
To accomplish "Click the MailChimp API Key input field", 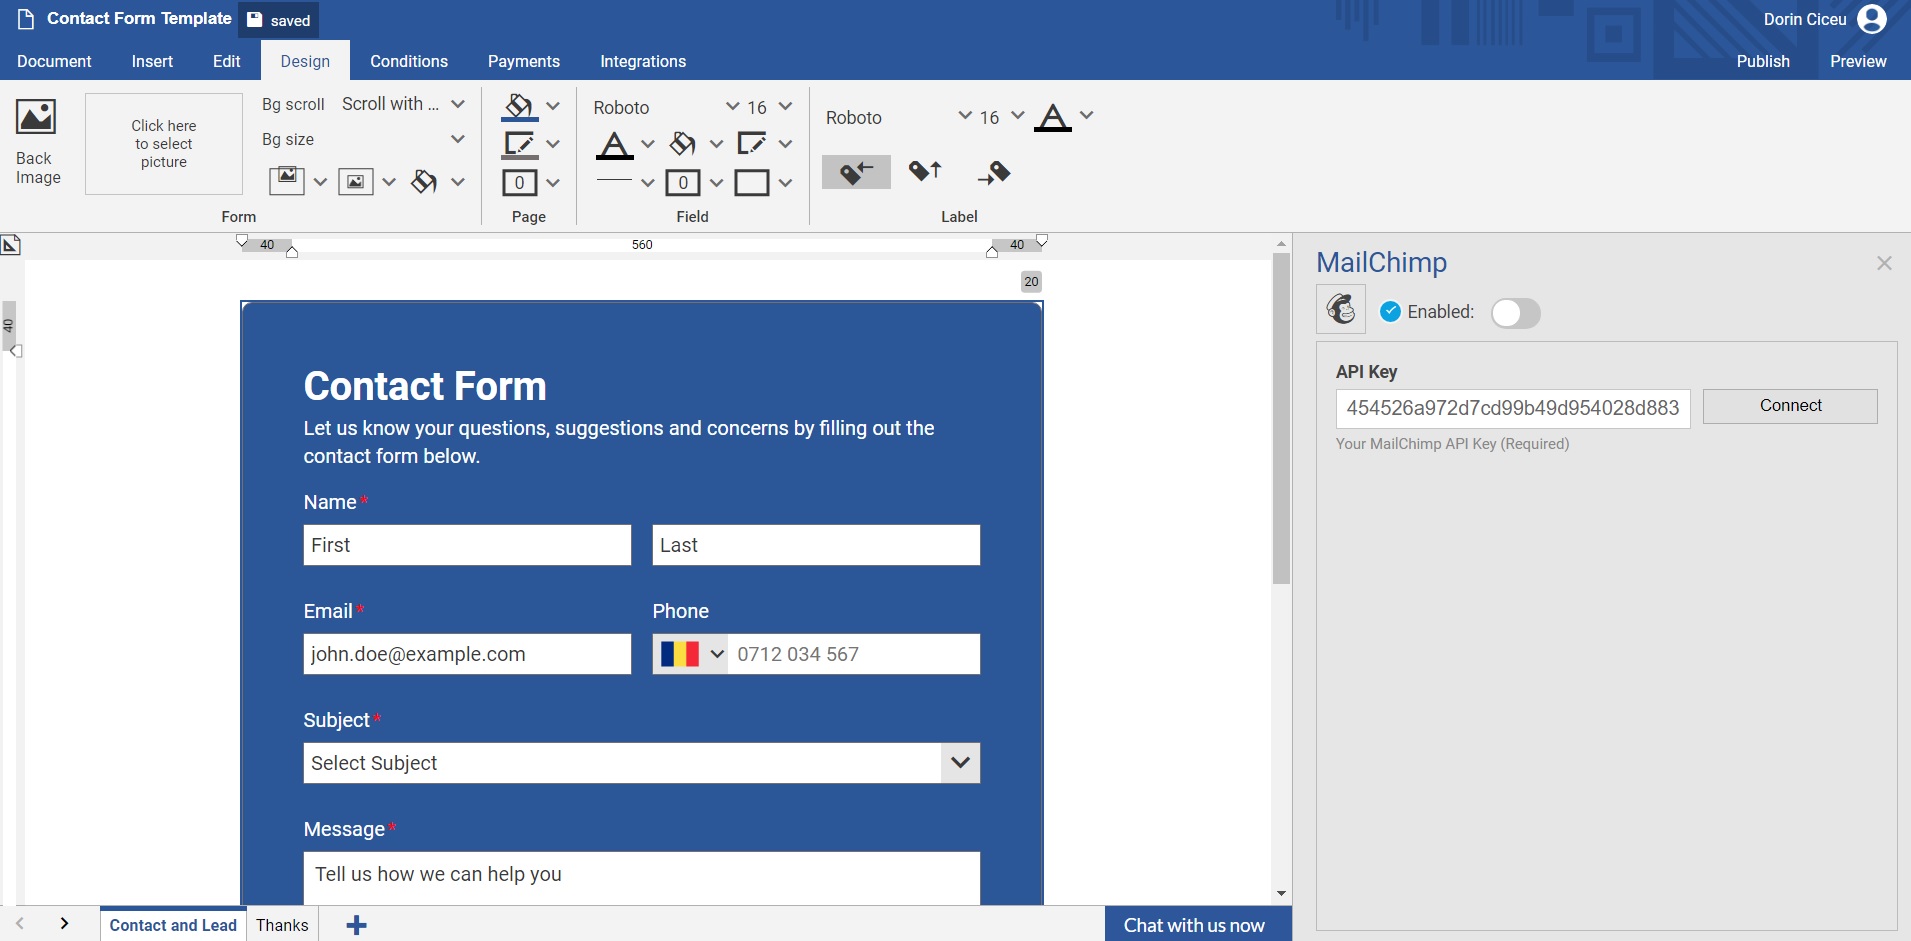I will [1512, 409].
